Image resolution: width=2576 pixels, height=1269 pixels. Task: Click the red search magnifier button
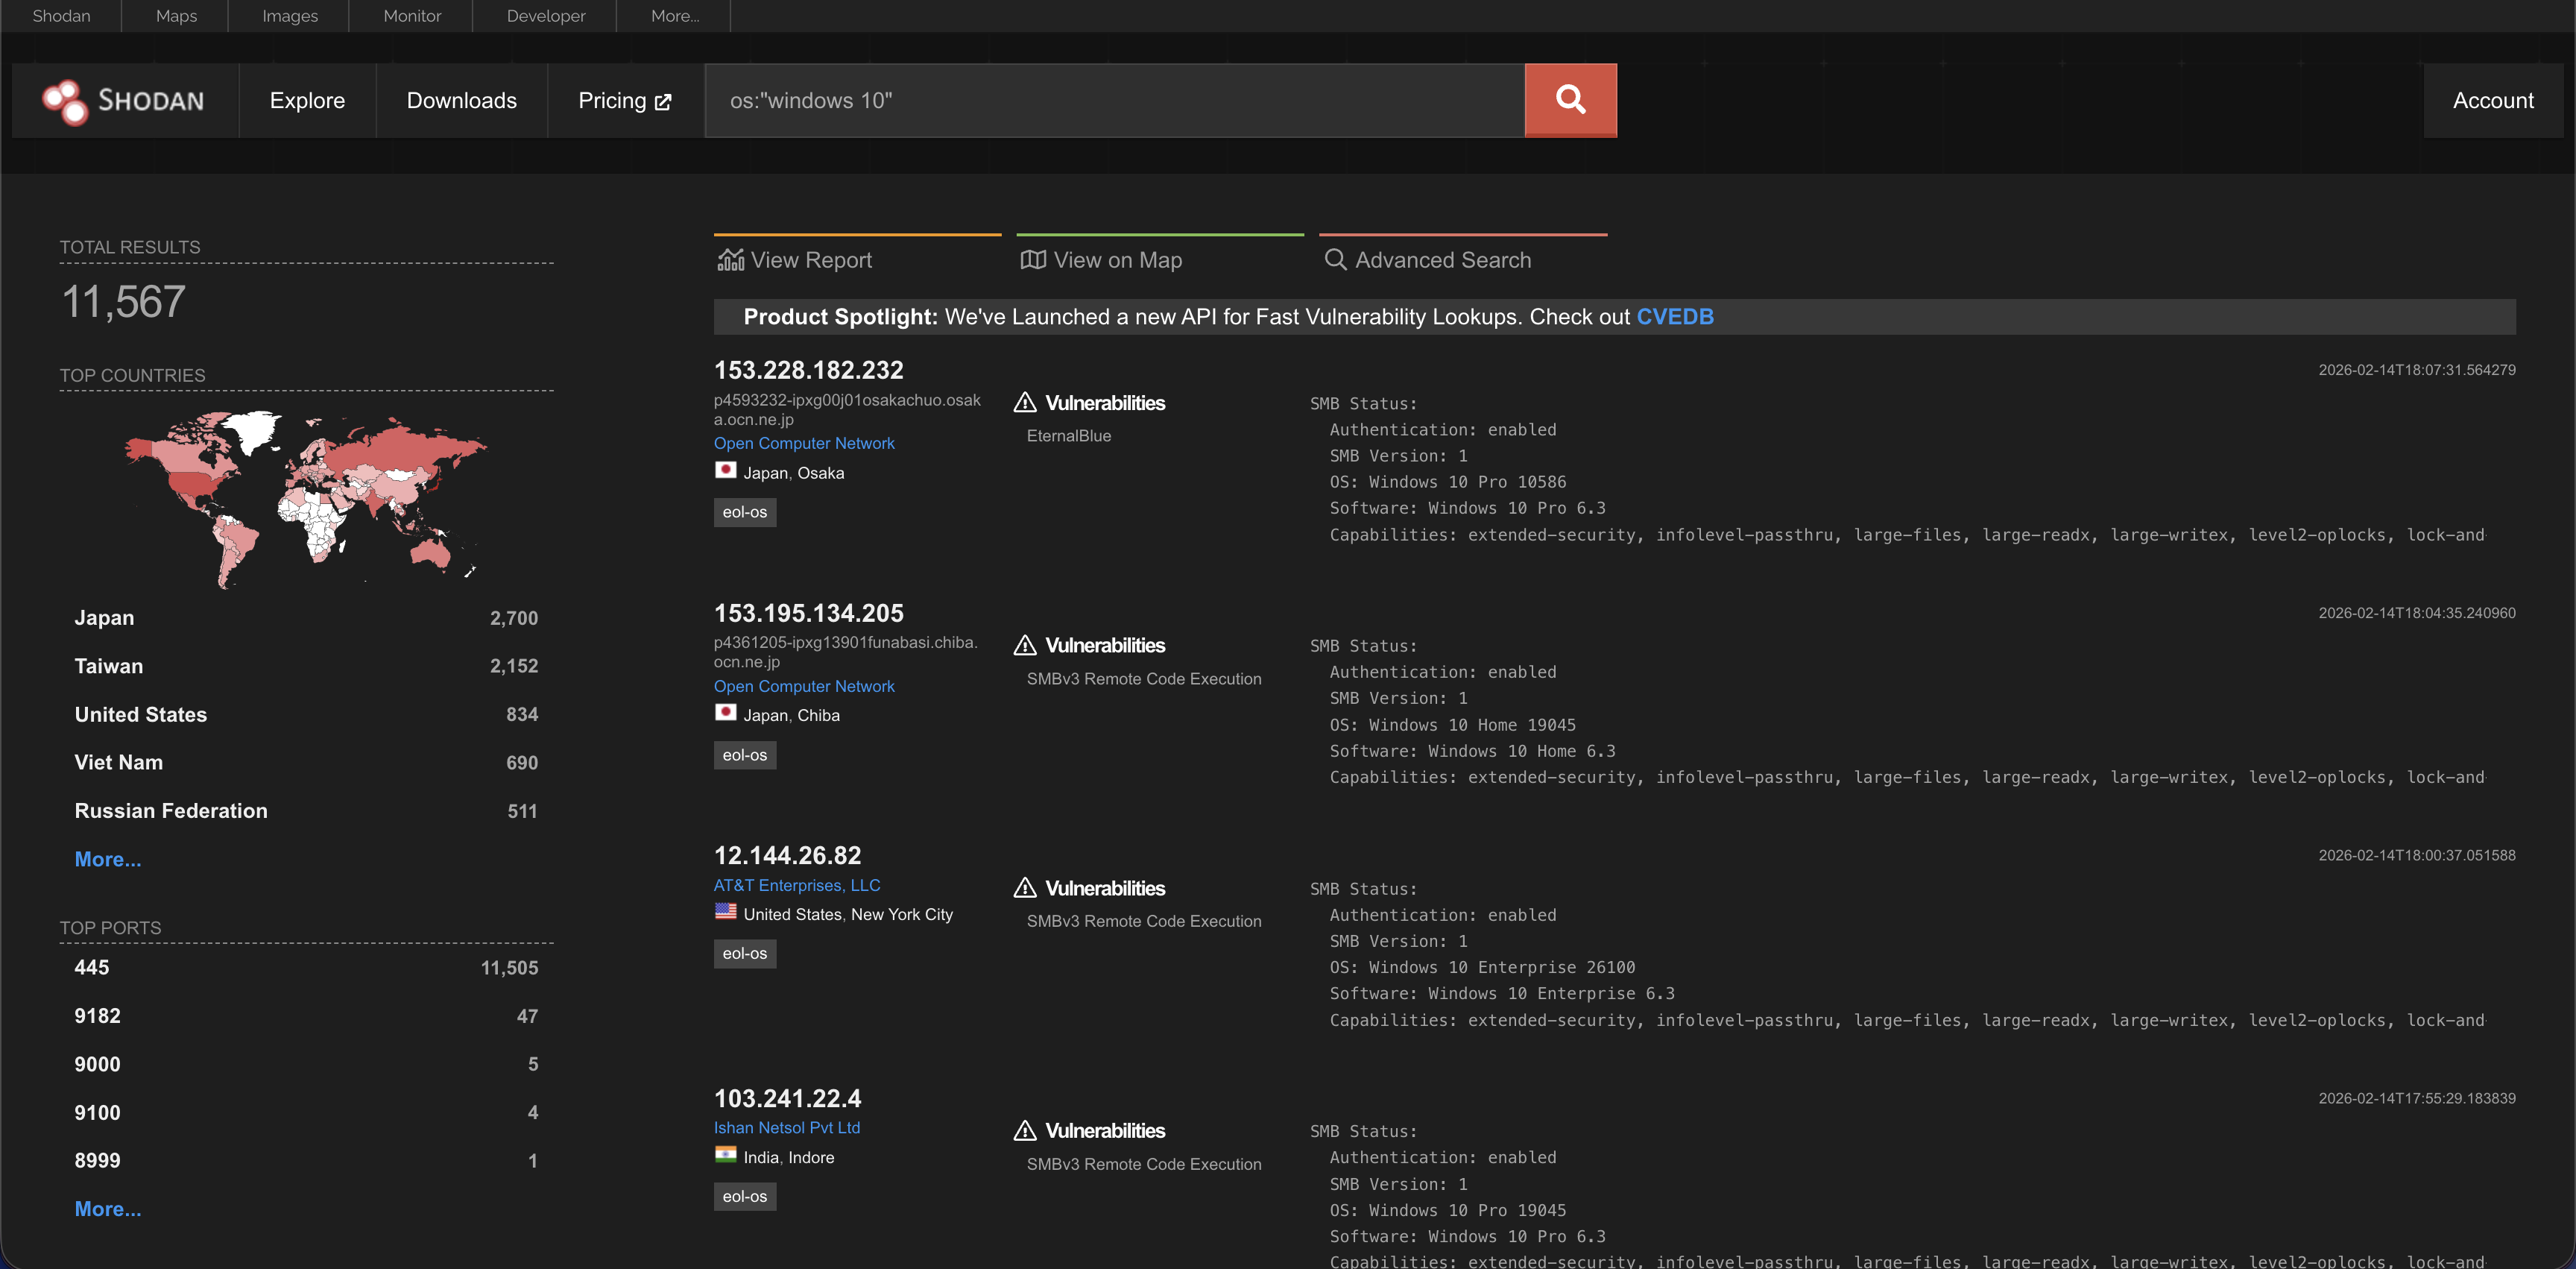1570,100
